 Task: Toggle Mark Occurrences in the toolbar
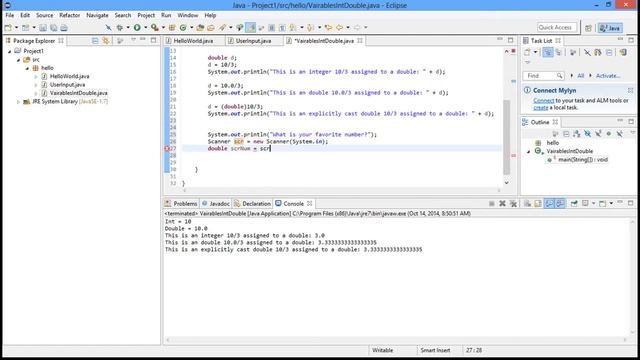tap(251, 27)
